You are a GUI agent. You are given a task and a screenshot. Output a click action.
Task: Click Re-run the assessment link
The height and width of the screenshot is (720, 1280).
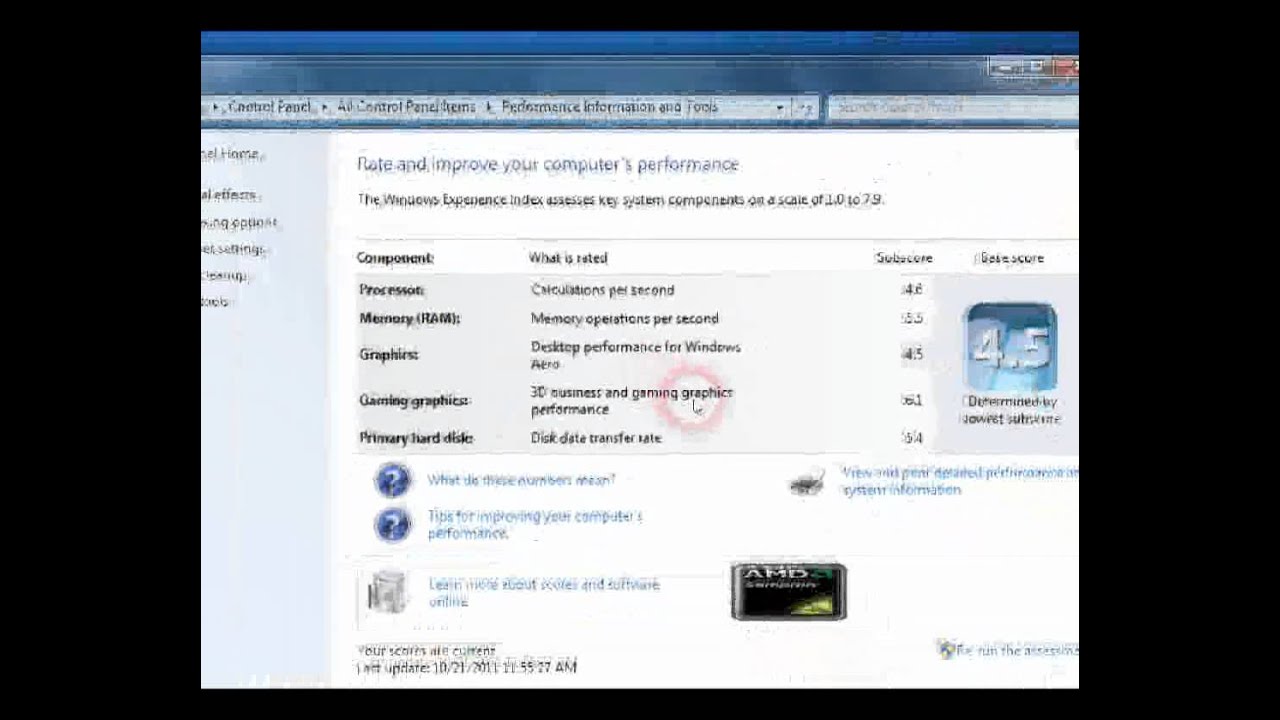click(1017, 650)
